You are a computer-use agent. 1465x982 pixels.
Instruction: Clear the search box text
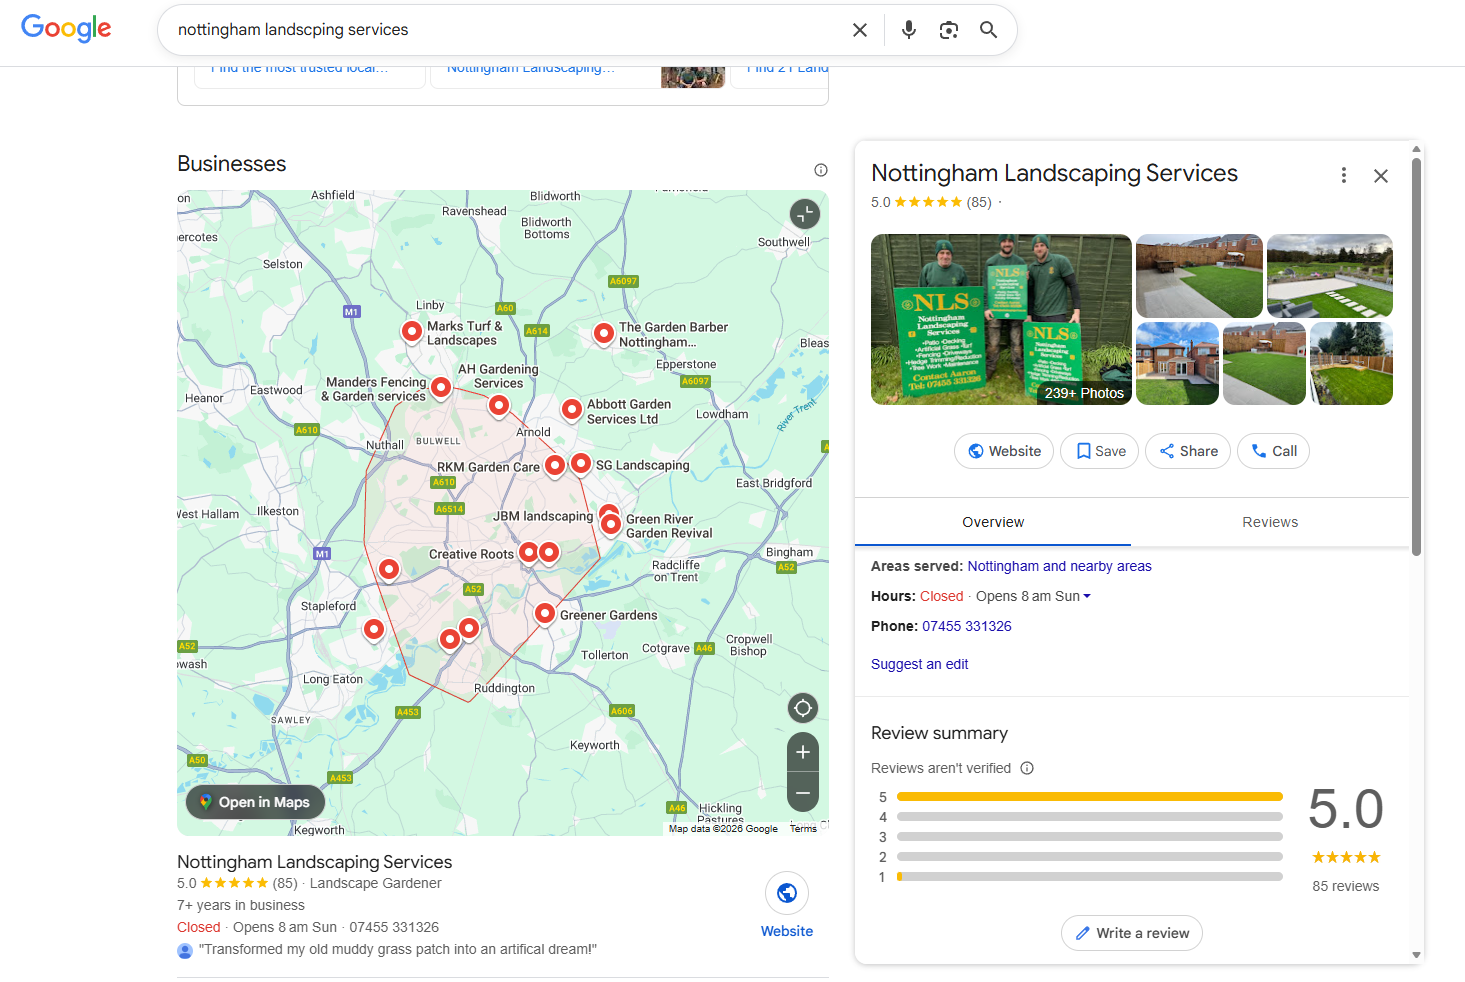click(859, 30)
